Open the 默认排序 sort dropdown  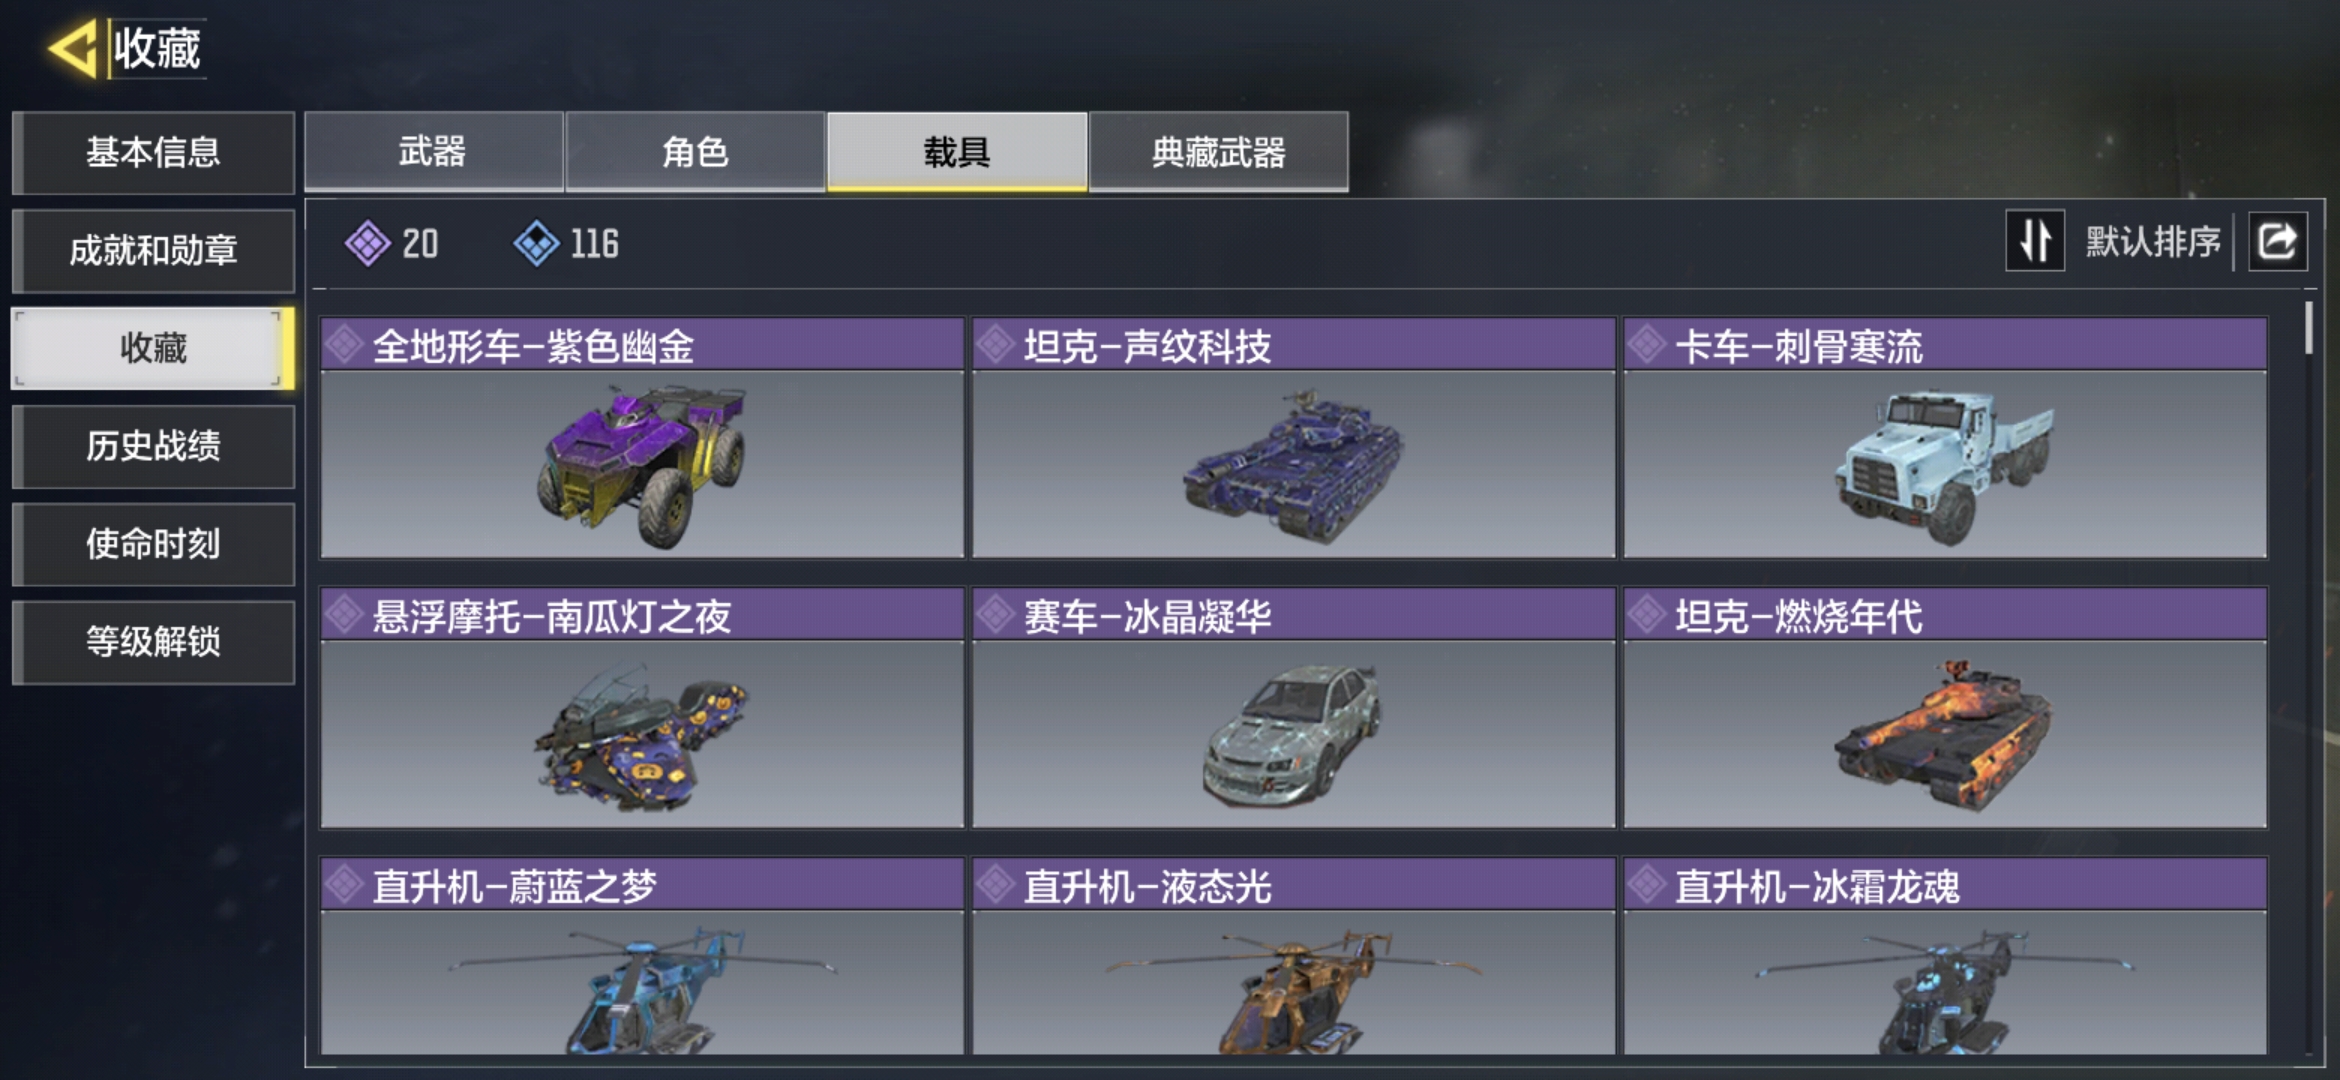tap(2152, 242)
